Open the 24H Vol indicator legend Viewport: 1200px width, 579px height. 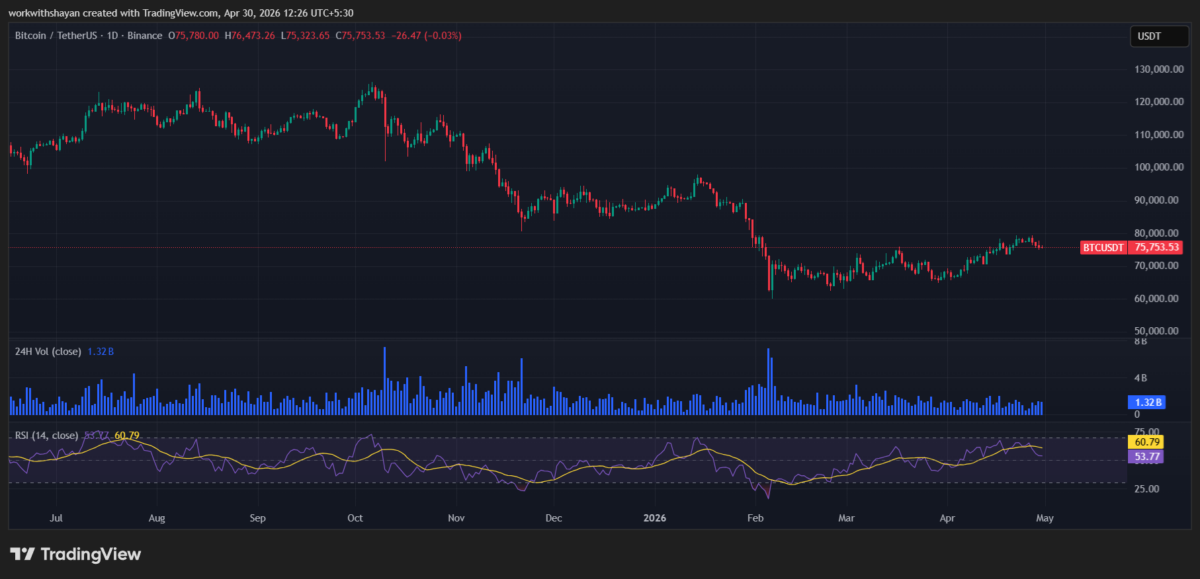coord(48,351)
